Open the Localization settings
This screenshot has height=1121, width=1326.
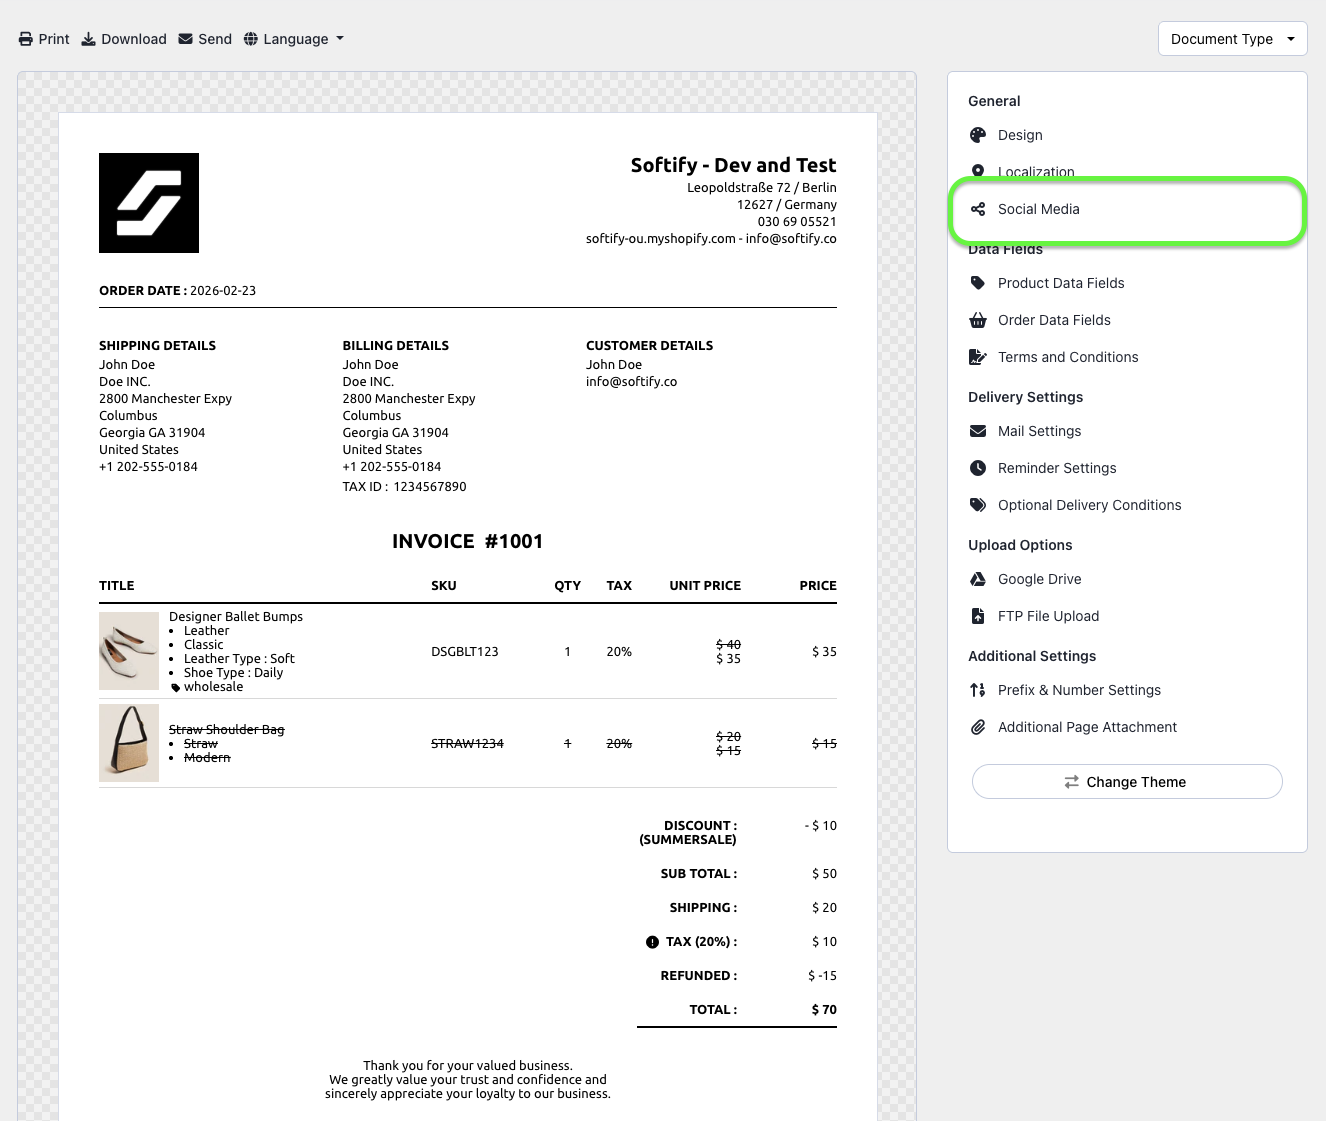tap(1036, 171)
